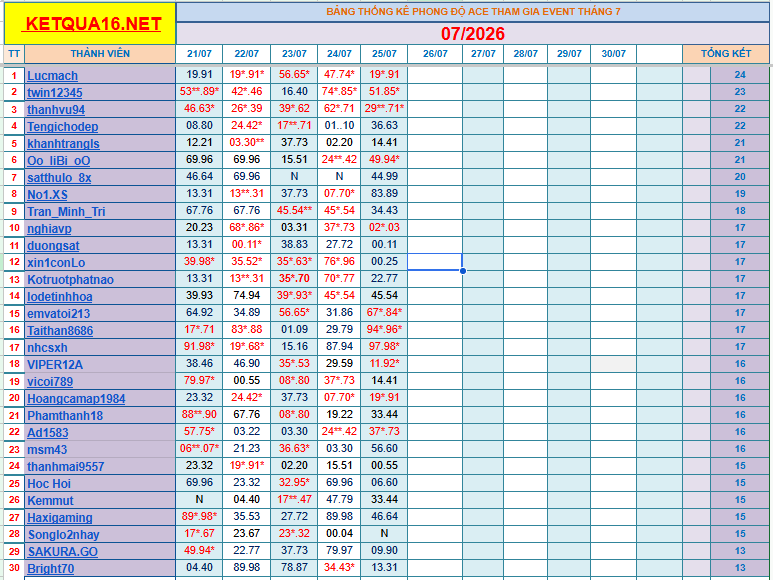Click the 23/07 column header

coord(294,54)
